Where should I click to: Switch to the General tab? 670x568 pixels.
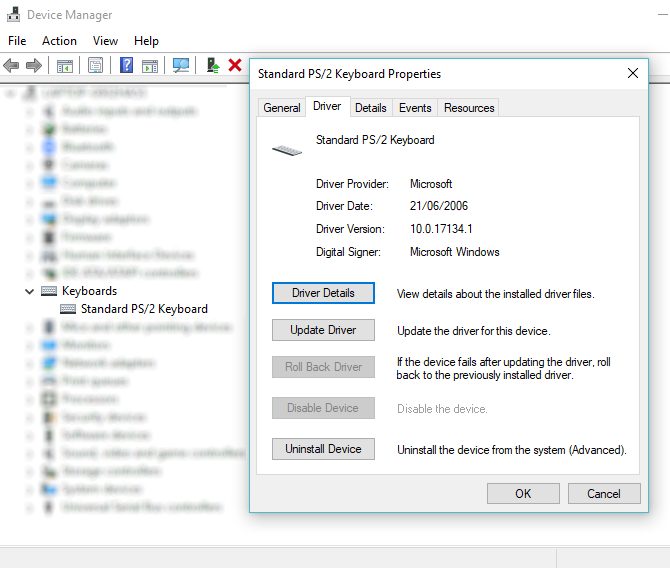point(282,108)
